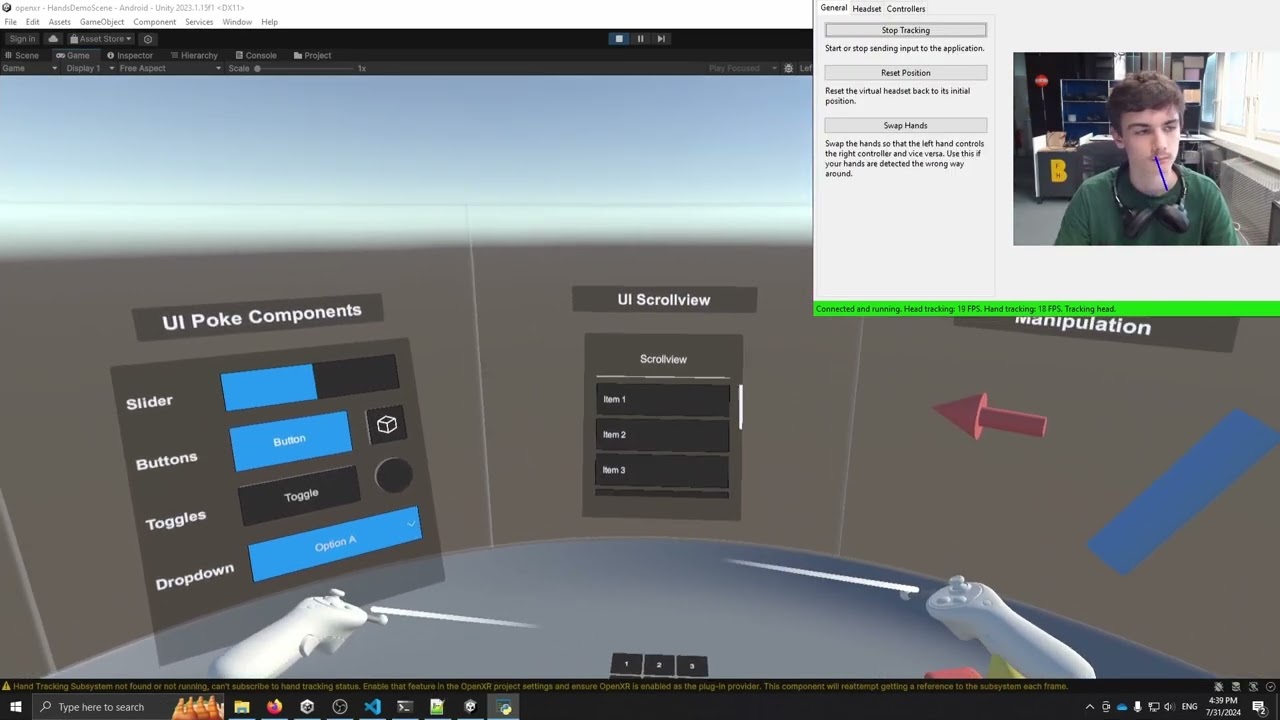This screenshot has height=720, width=1280.
Task: Click the Scrollview vertical scrollbar
Action: coord(740,406)
